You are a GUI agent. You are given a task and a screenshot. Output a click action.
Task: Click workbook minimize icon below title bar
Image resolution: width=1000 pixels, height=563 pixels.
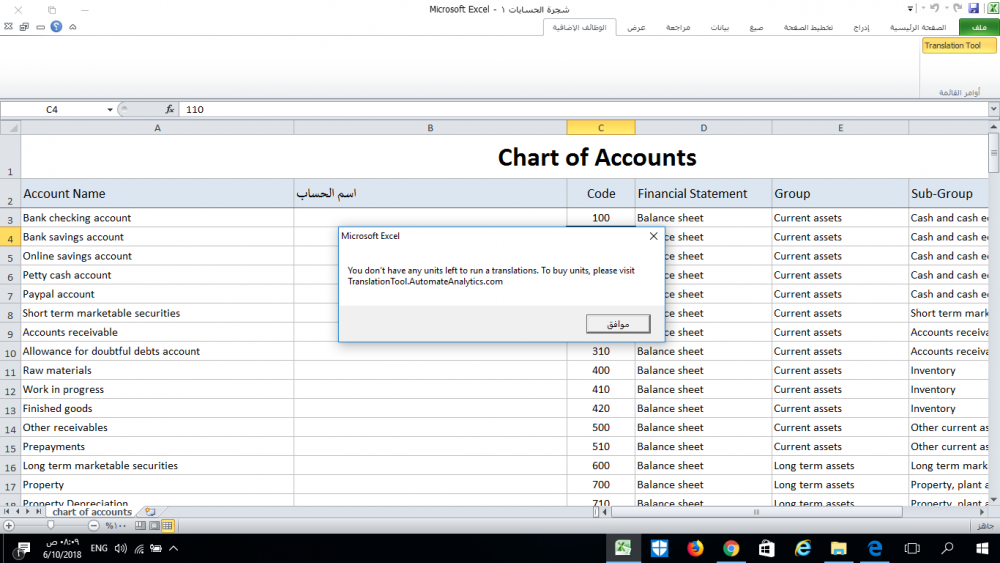(x=40, y=27)
